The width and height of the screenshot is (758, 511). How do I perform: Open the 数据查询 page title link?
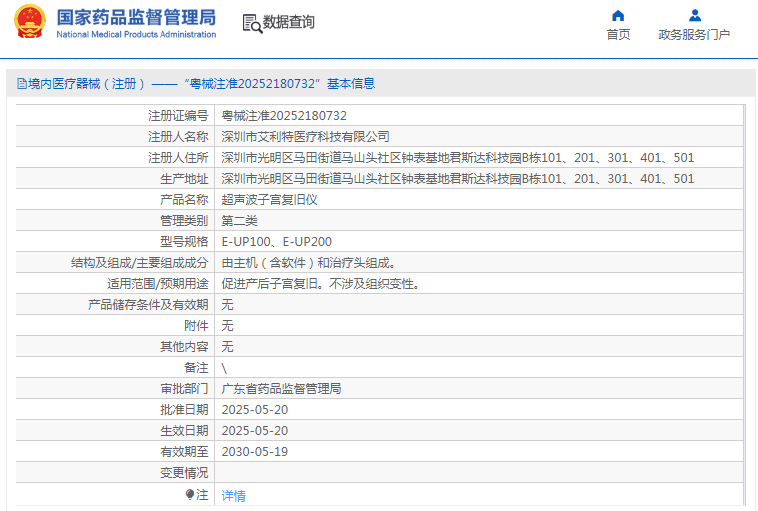(288, 22)
